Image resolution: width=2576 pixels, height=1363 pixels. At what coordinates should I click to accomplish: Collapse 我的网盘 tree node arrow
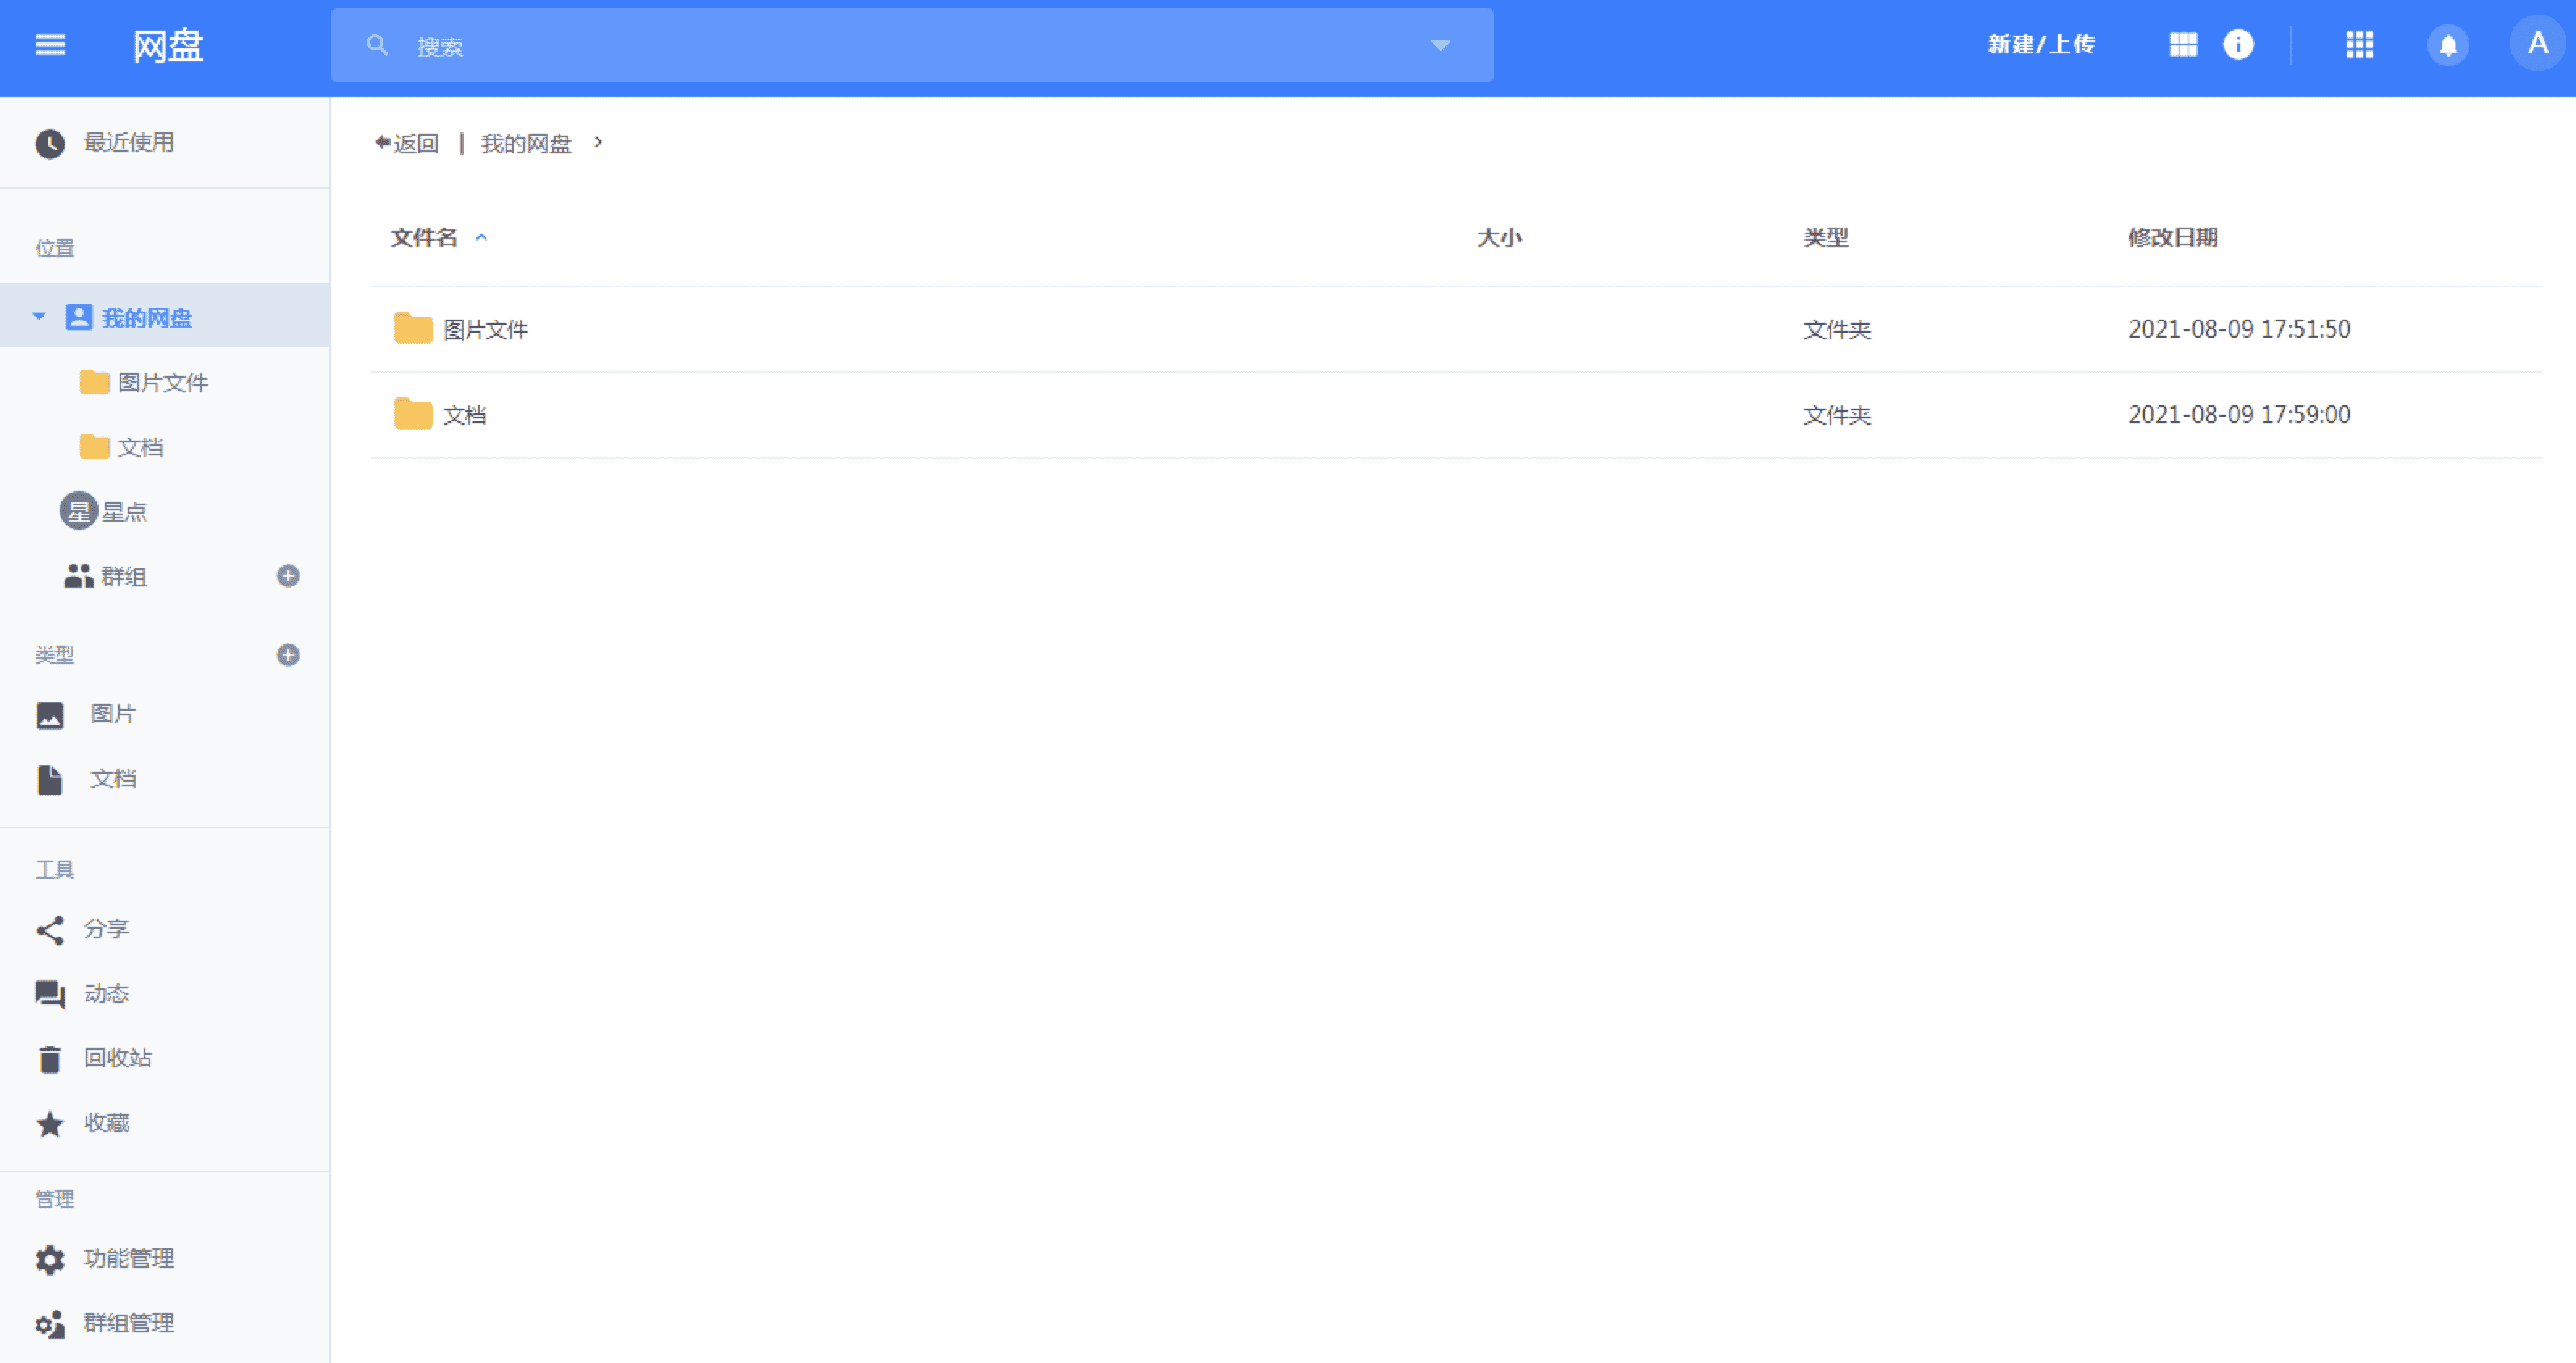(x=39, y=317)
